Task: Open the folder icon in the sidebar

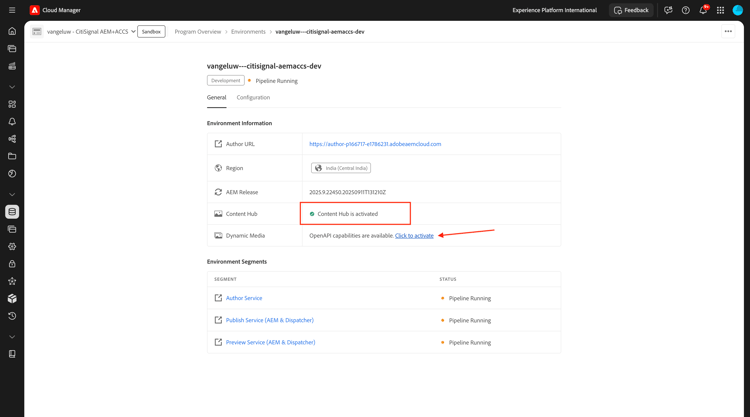Action: 12,156
